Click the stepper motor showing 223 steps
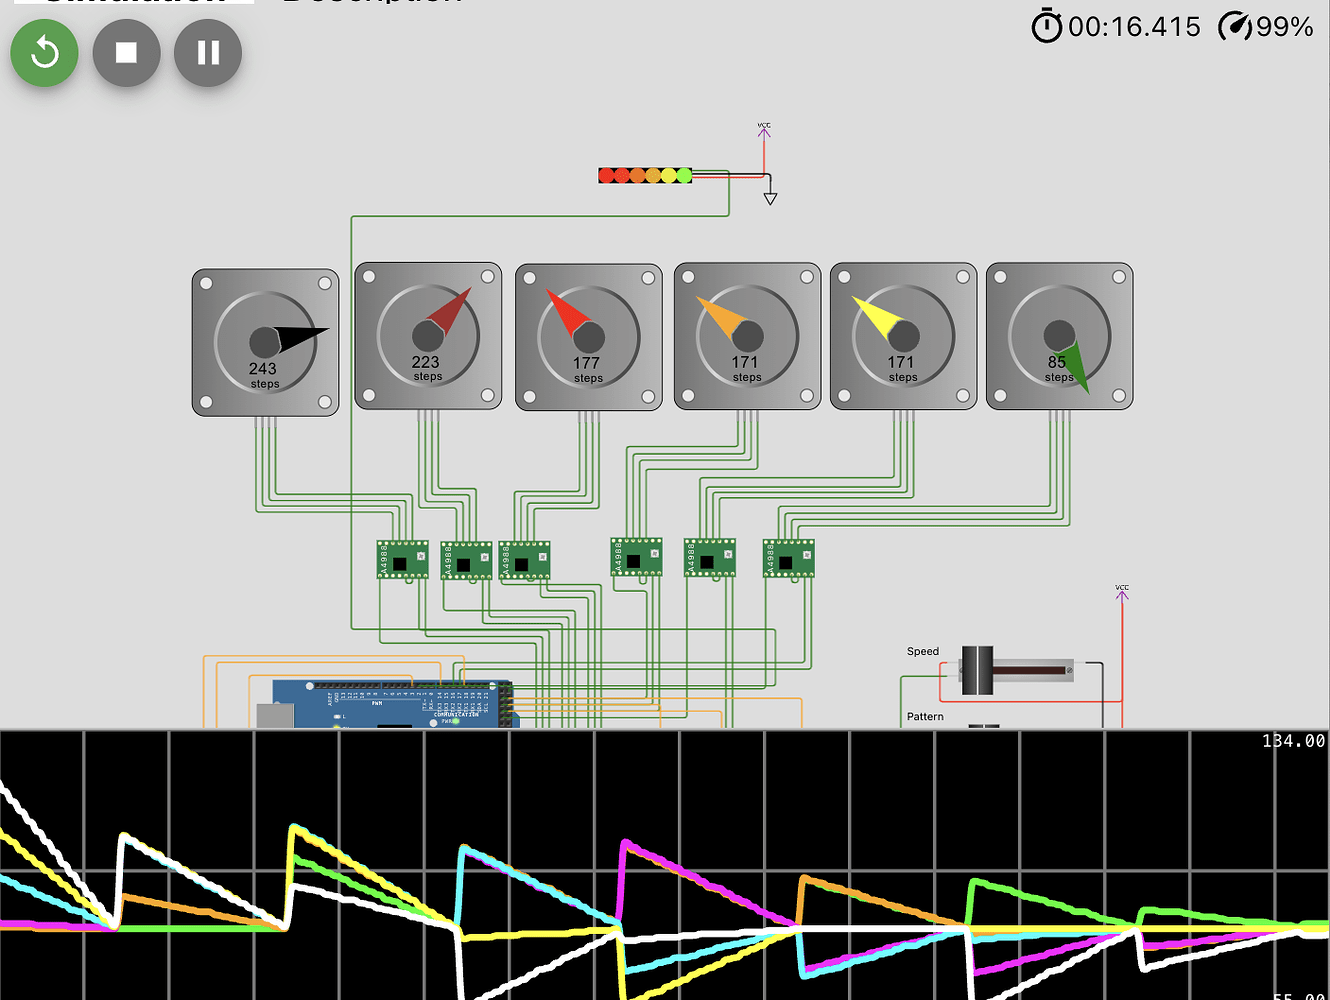This screenshot has height=1000, width=1330. point(427,335)
